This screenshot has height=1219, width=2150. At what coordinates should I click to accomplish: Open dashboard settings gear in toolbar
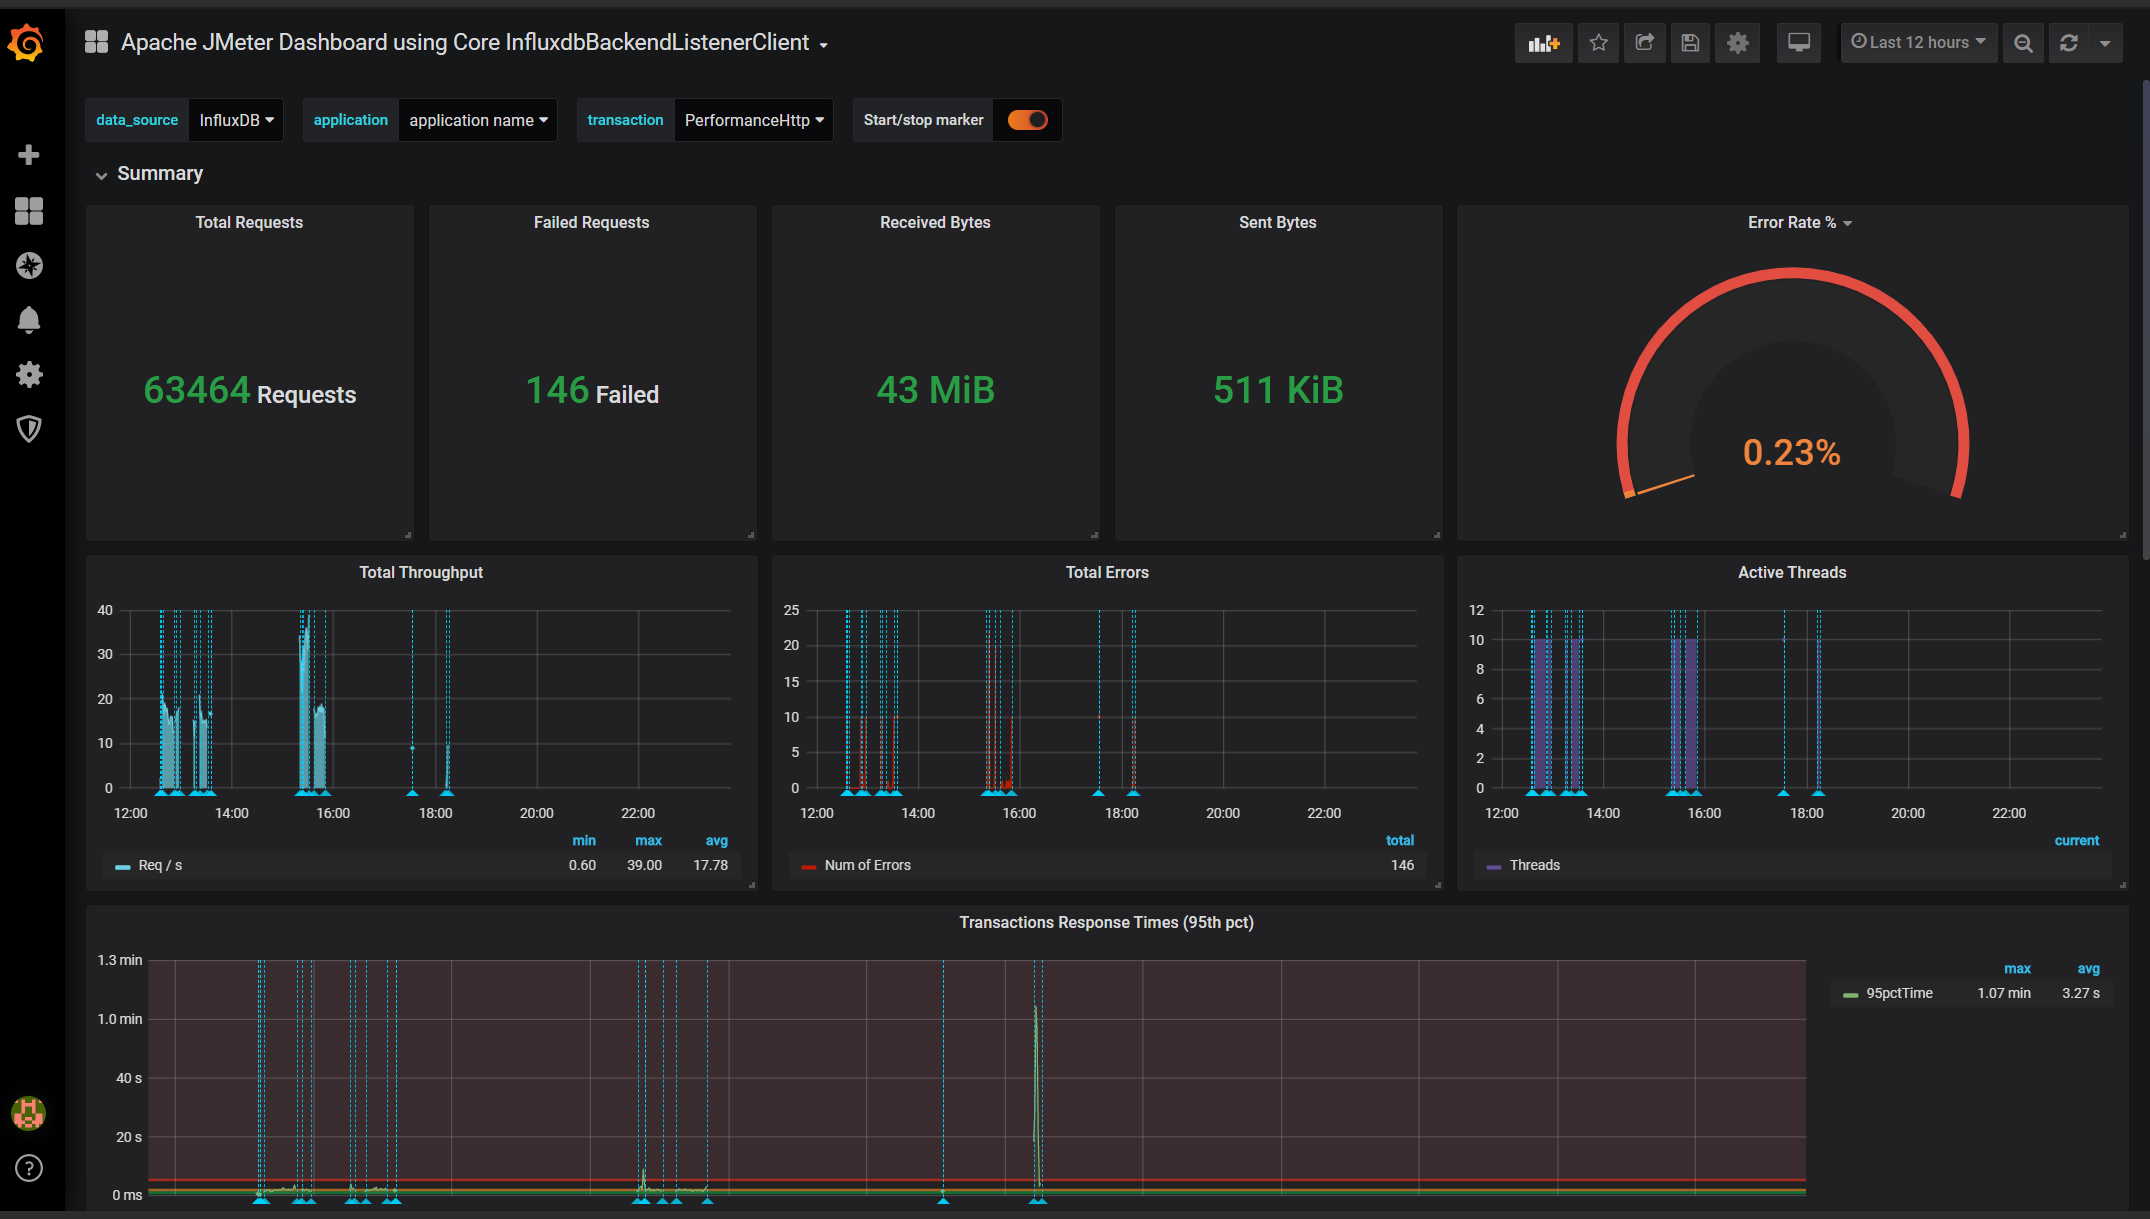[1738, 43]
